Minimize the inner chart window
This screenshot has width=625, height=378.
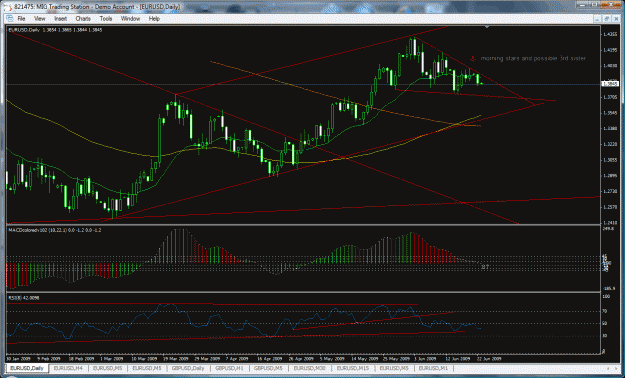(598, 19)
